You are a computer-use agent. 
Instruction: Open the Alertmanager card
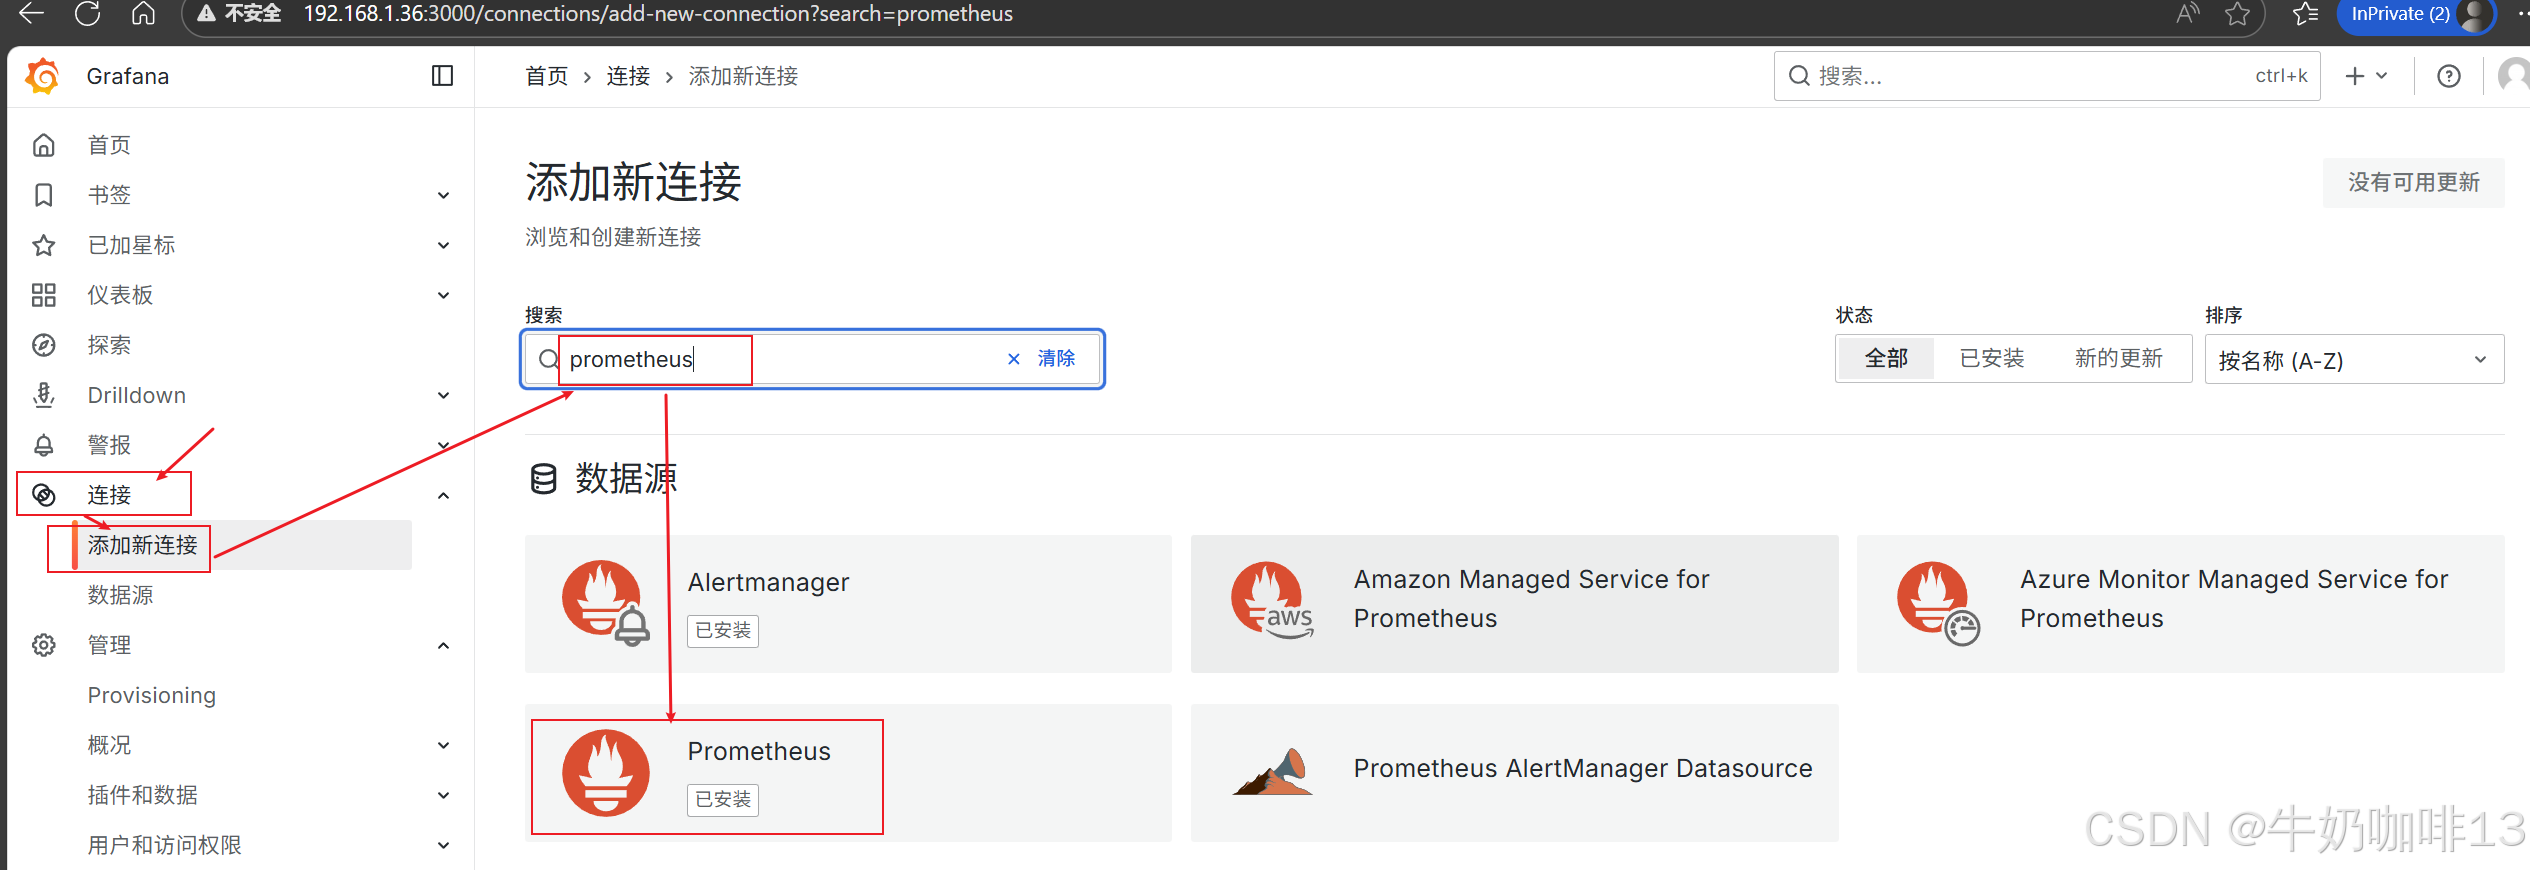[848, 603]
